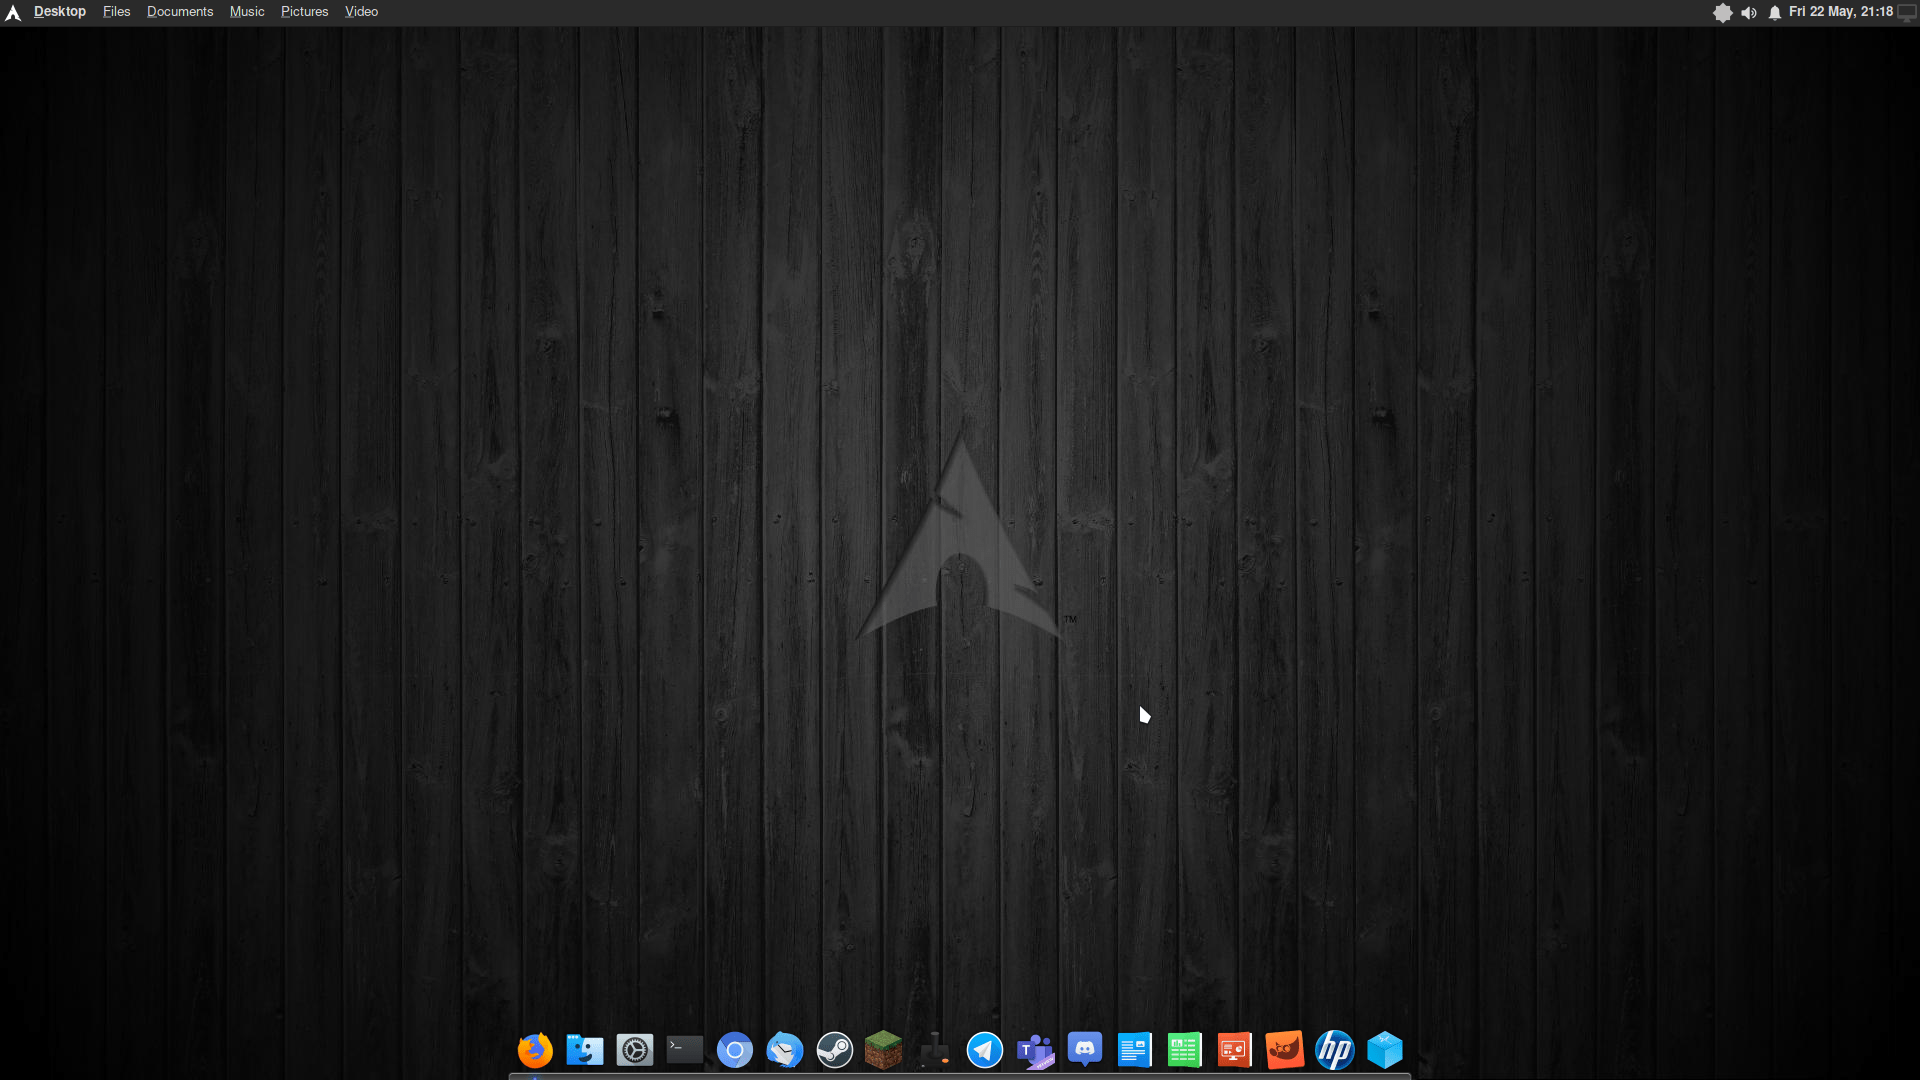Open the Finder-style file manager icon
Viewport: 1920px width, 1080px height.
(x=585, y=1050)
